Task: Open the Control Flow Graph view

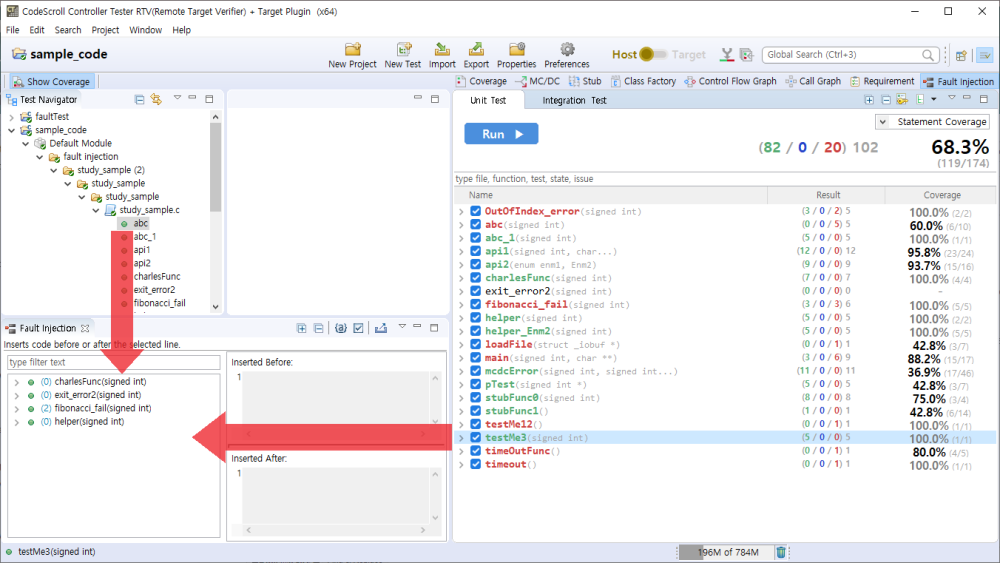Action: (729, 81)
